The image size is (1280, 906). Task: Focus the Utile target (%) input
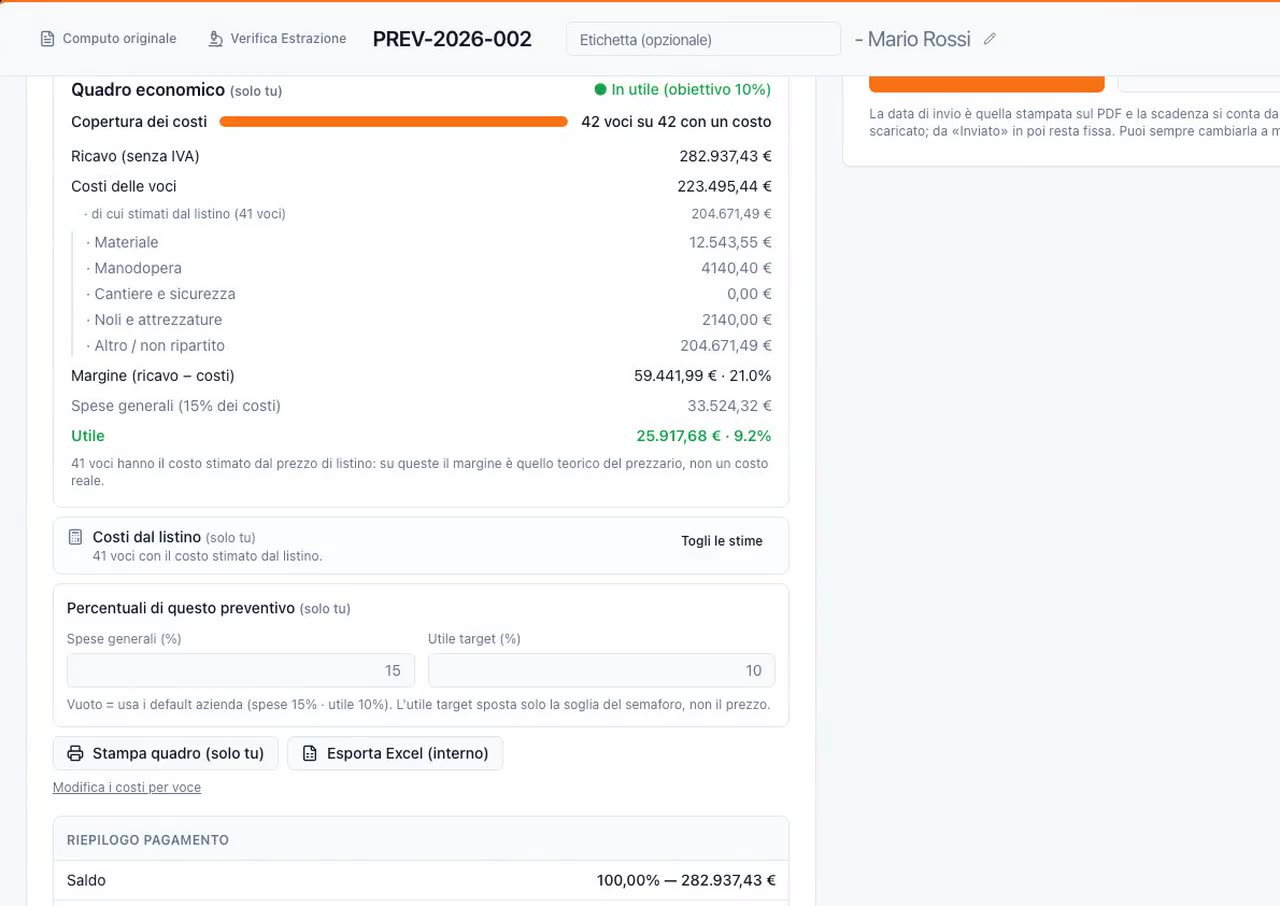coord(602,670)
